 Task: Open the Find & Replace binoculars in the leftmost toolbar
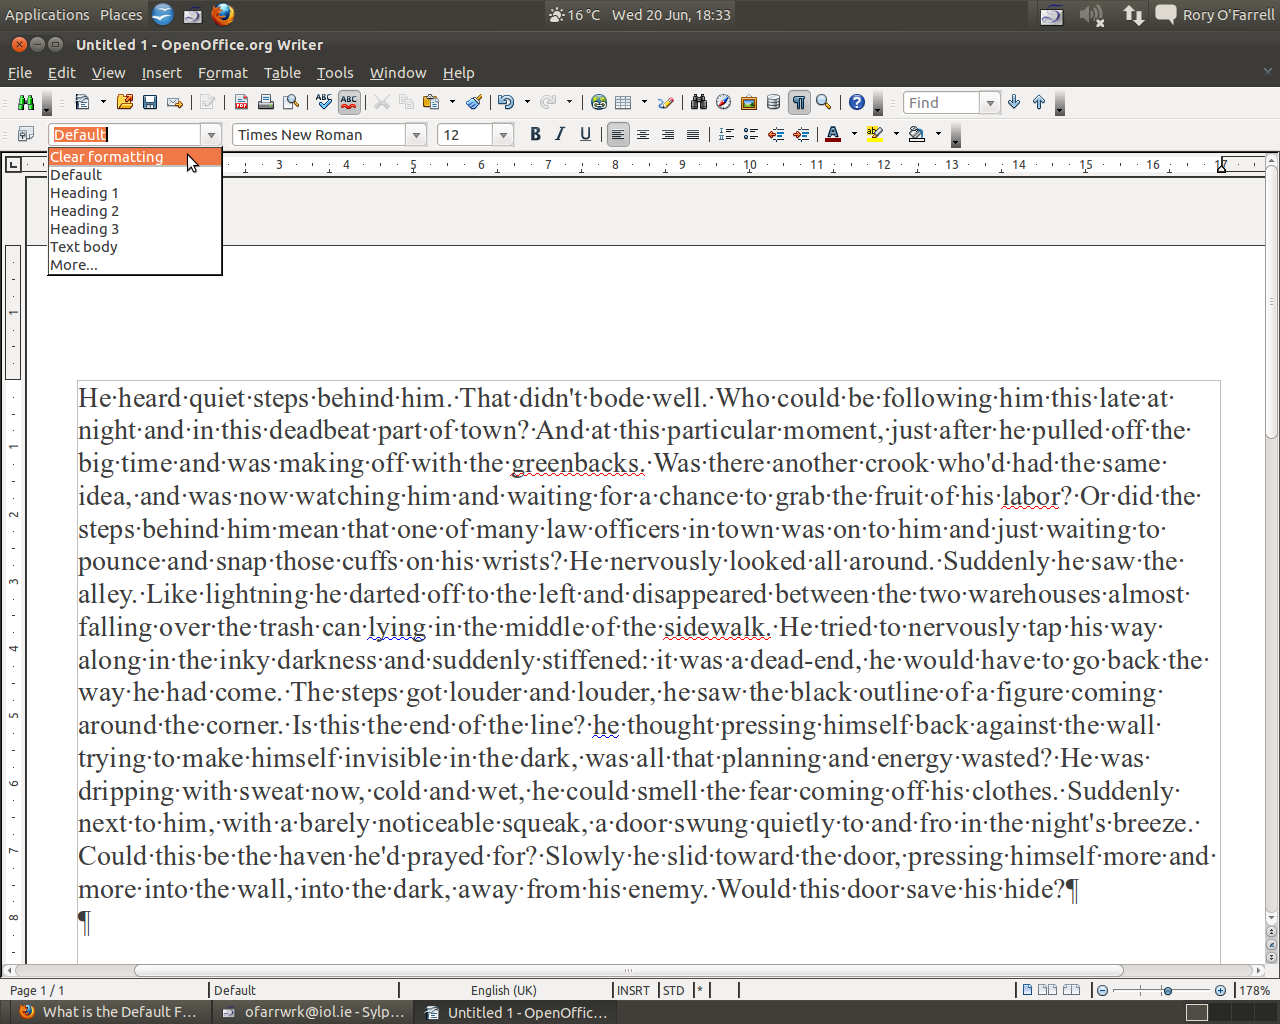coord(26,102)
